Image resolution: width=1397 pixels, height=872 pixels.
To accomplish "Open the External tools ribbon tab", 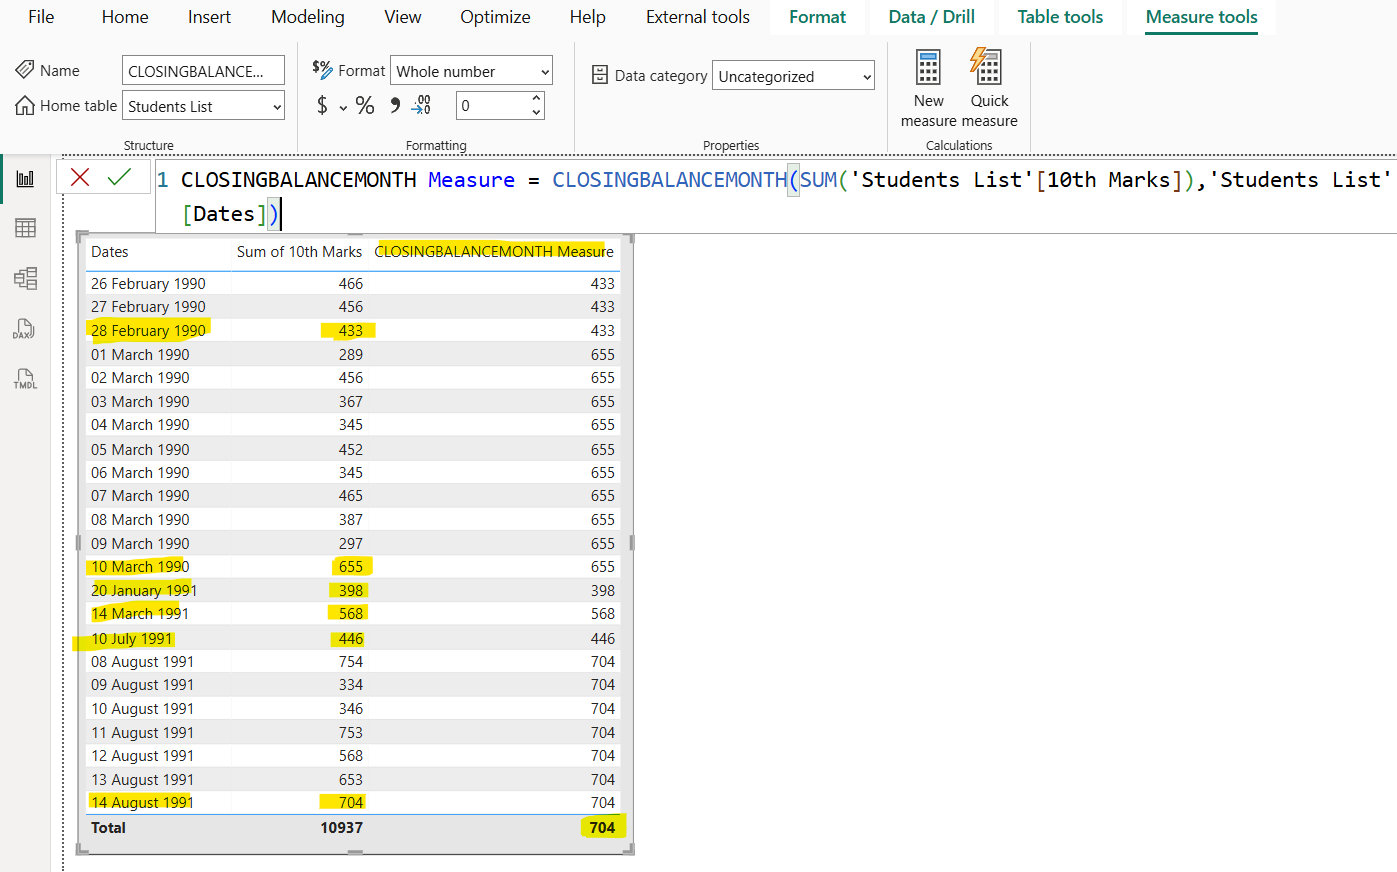I will (x=697, y=17).
